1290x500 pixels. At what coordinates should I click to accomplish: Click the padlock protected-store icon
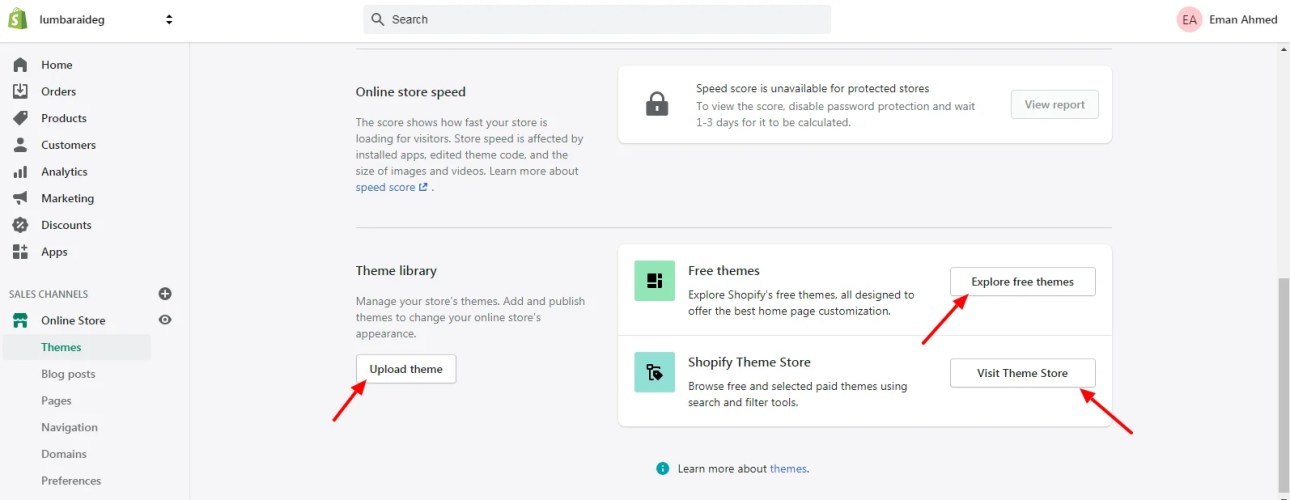click(x=657, y=104)
